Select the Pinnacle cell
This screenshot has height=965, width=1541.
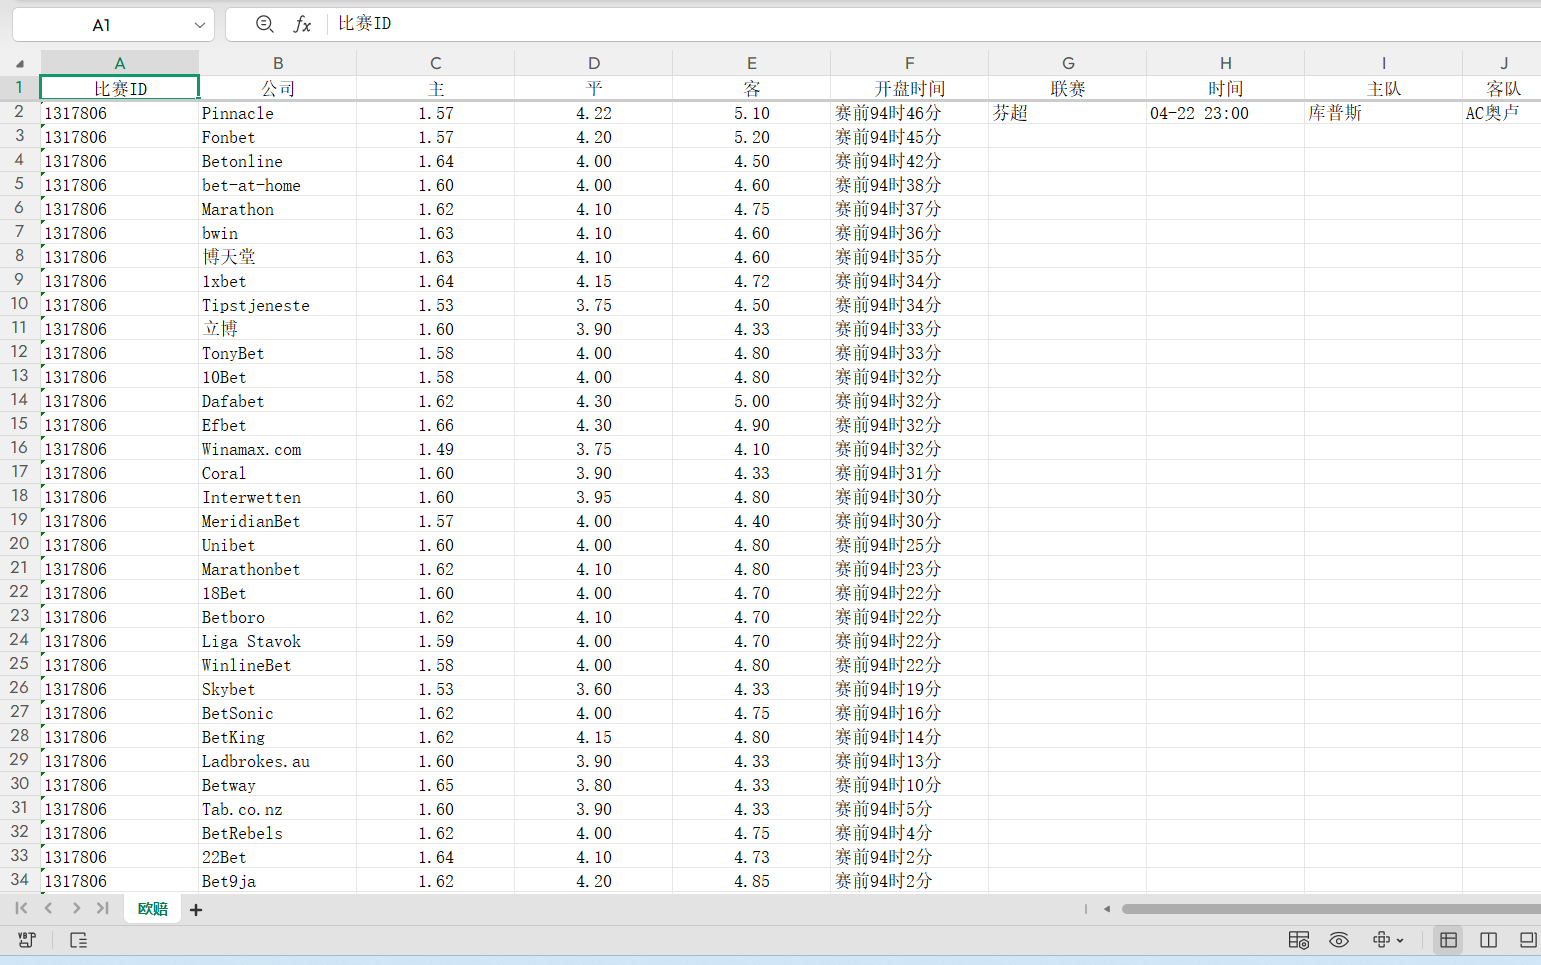click(278, 113)
